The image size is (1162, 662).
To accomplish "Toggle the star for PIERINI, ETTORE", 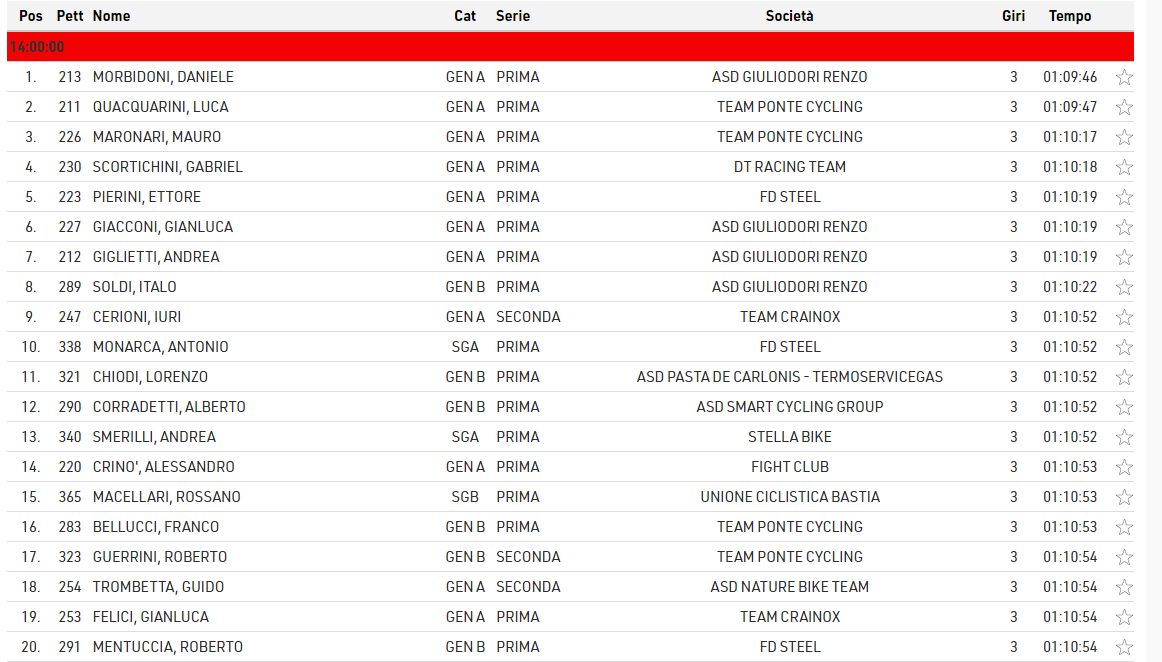I will click(x=1124, y=197).
